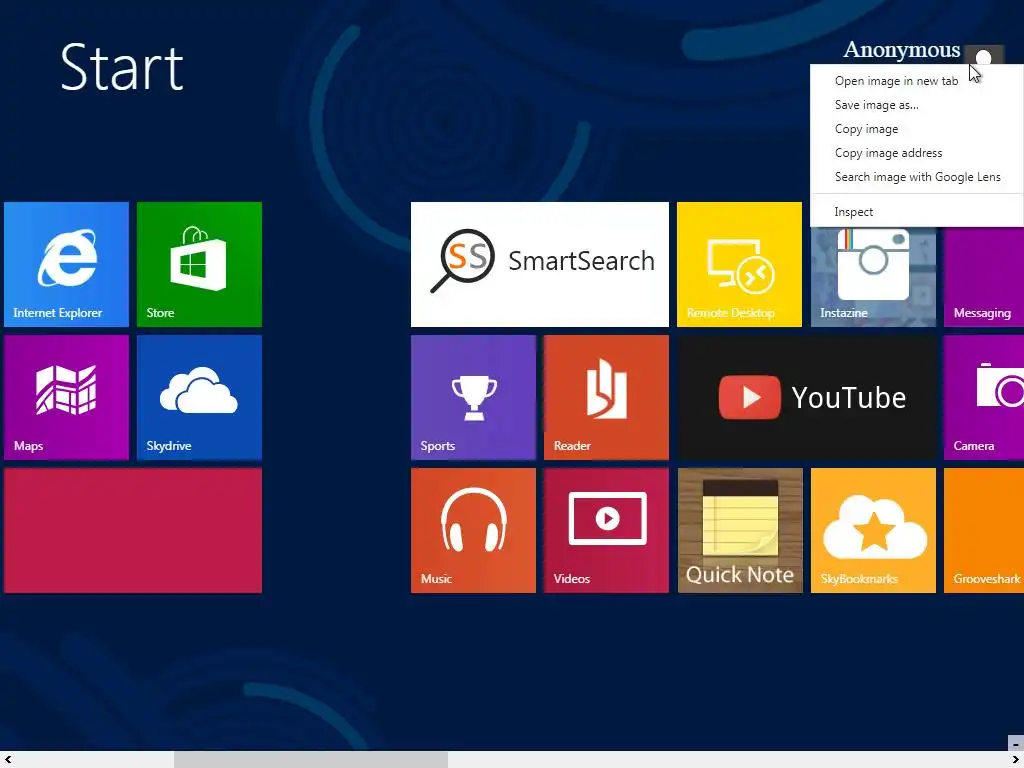This screenshot has height=768, width=1024.
Task: Launch the Camera tile
Action: (x=984, y=397)
